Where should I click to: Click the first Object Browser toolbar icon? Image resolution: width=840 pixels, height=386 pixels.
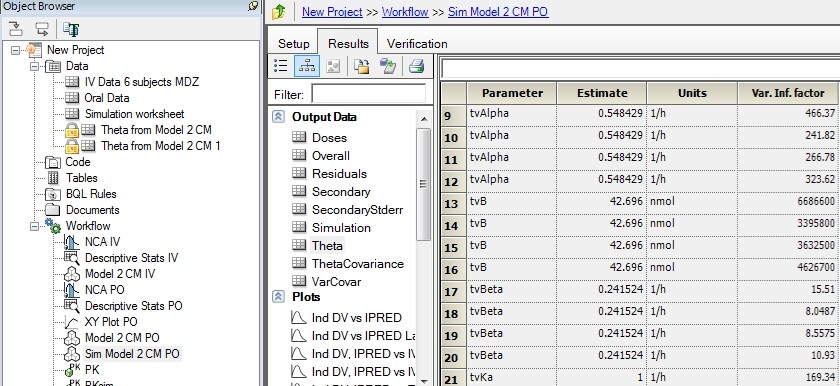tap(16, 29)
